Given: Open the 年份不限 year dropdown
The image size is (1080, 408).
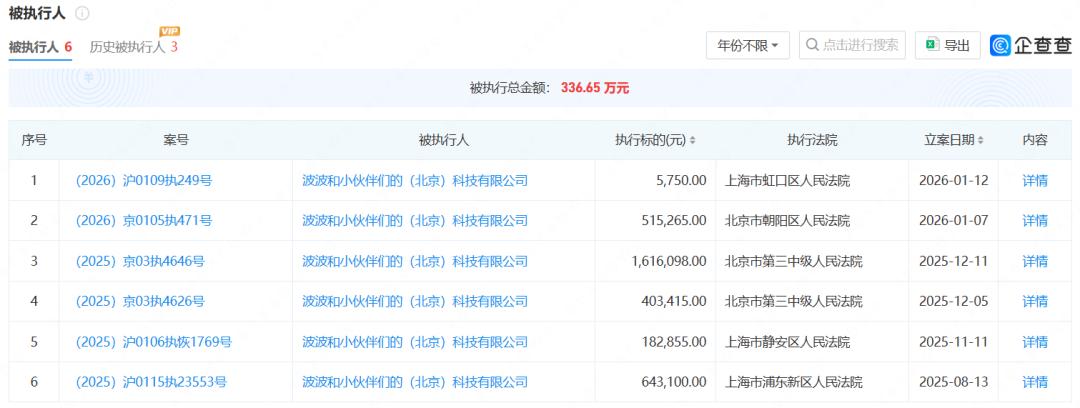Looking at the screenshot, I should (747, 45).
